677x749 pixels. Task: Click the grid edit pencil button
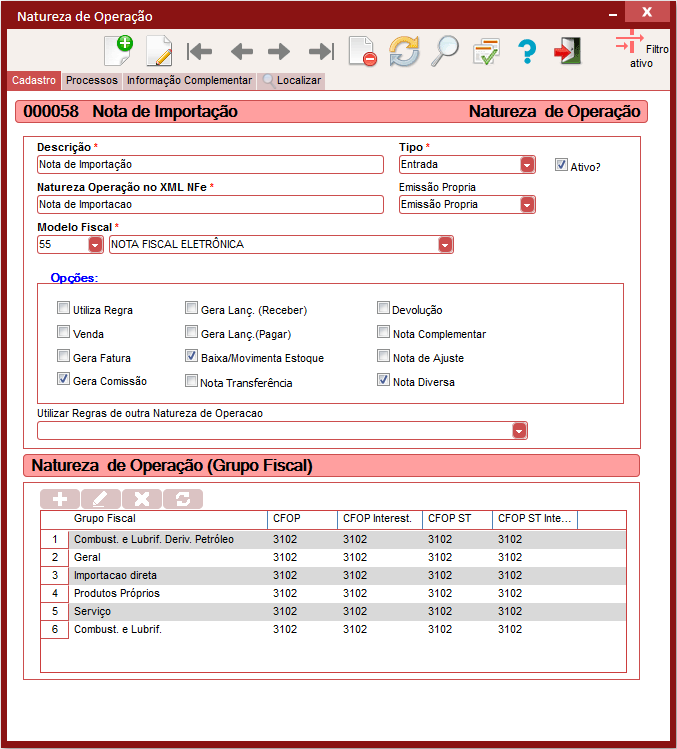pyautogui.click(x=100, y=499)
